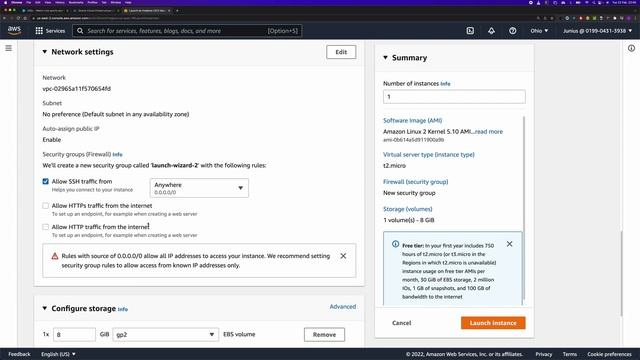Open the Services grid menu
The height and width of the screenshot is (360, 640).
[x=50, y=31]
